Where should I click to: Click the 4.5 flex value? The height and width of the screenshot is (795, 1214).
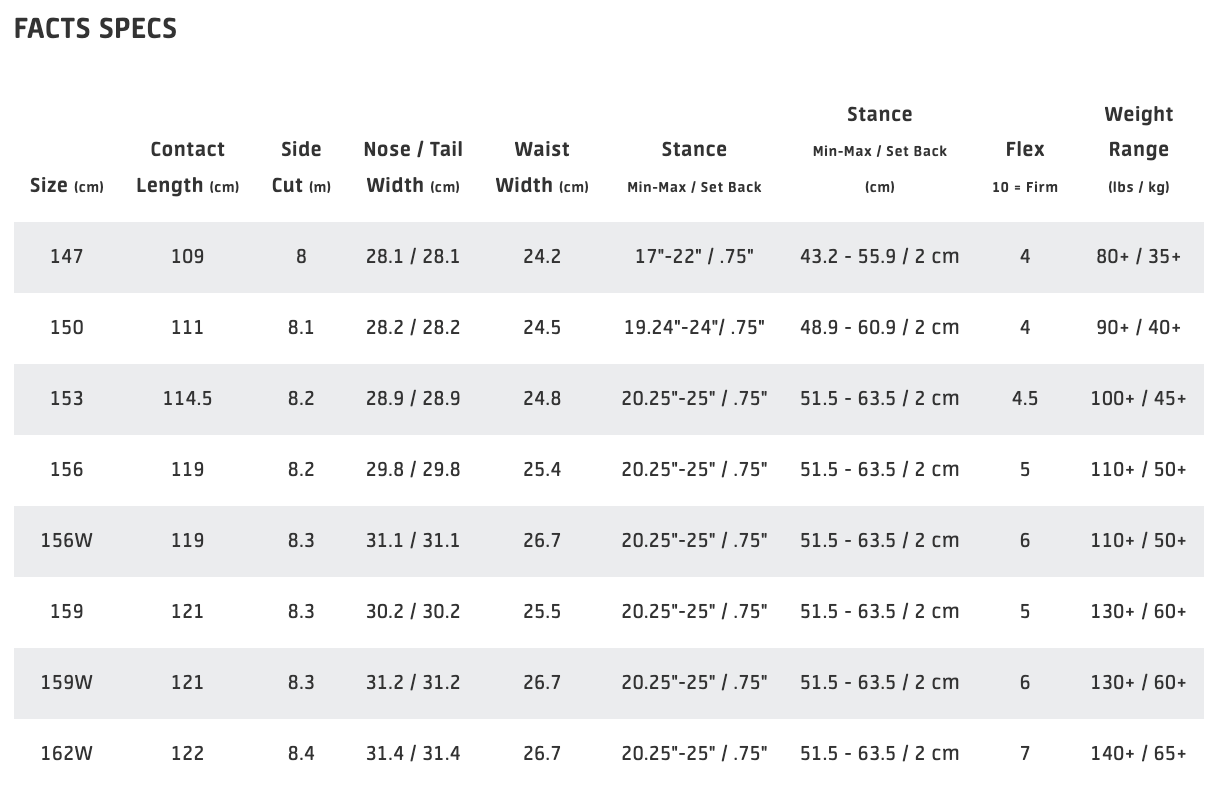1025,399
